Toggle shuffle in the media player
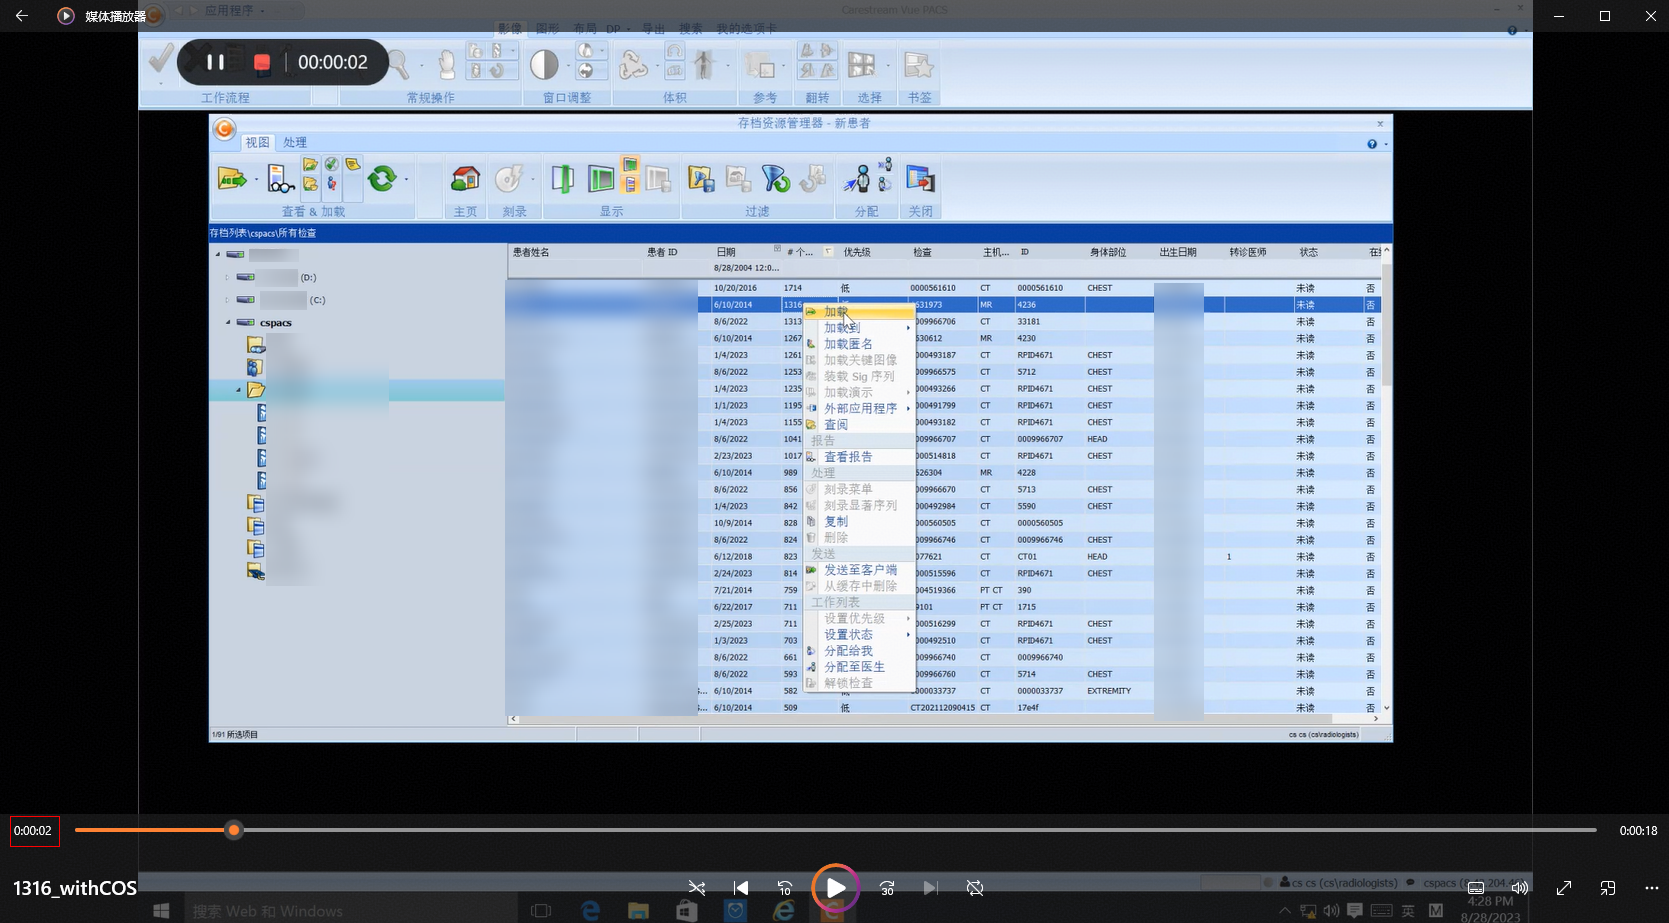This screenshot has height=923, width=1669. (697, 888)
